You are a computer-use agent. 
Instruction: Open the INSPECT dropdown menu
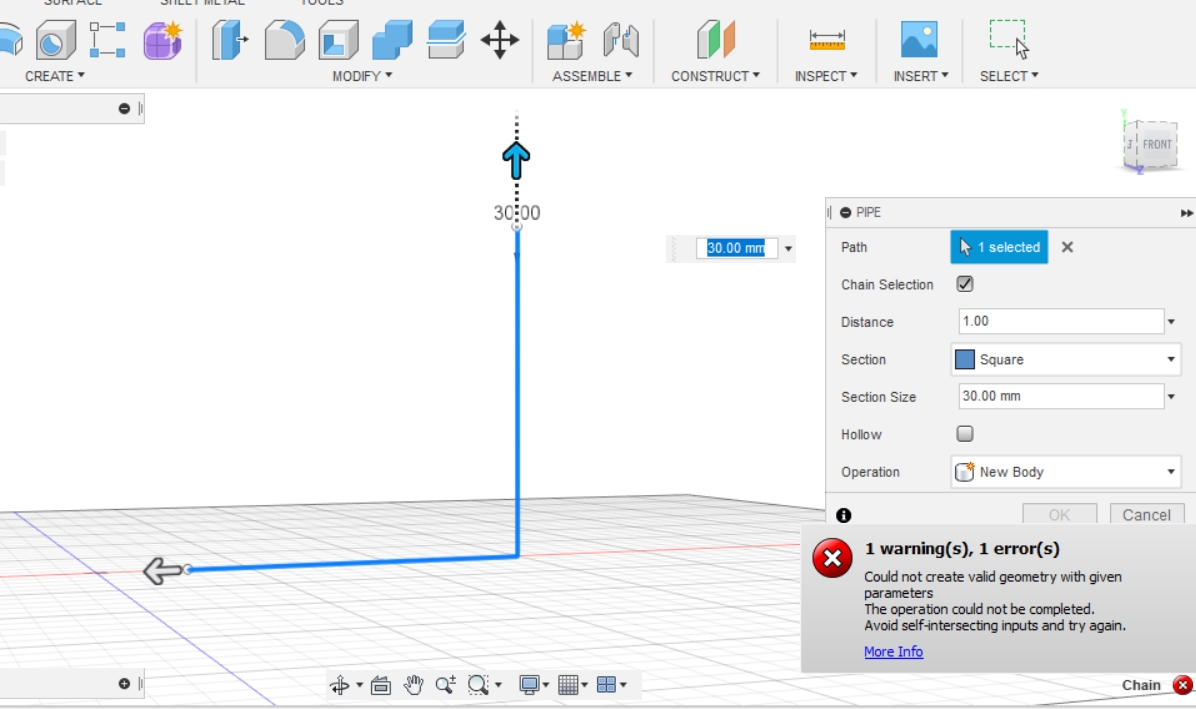[826, 76]
